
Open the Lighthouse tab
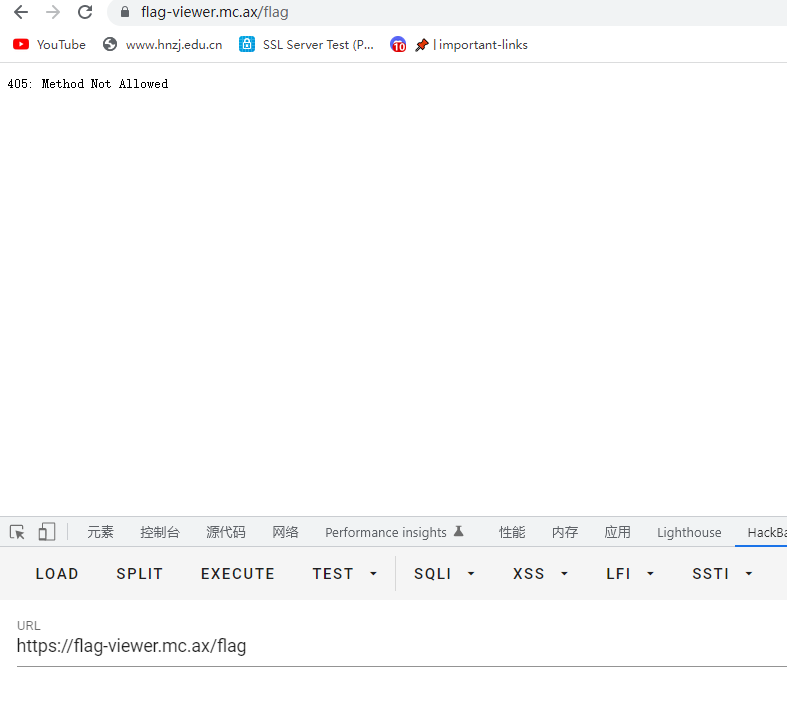(689, 532)
